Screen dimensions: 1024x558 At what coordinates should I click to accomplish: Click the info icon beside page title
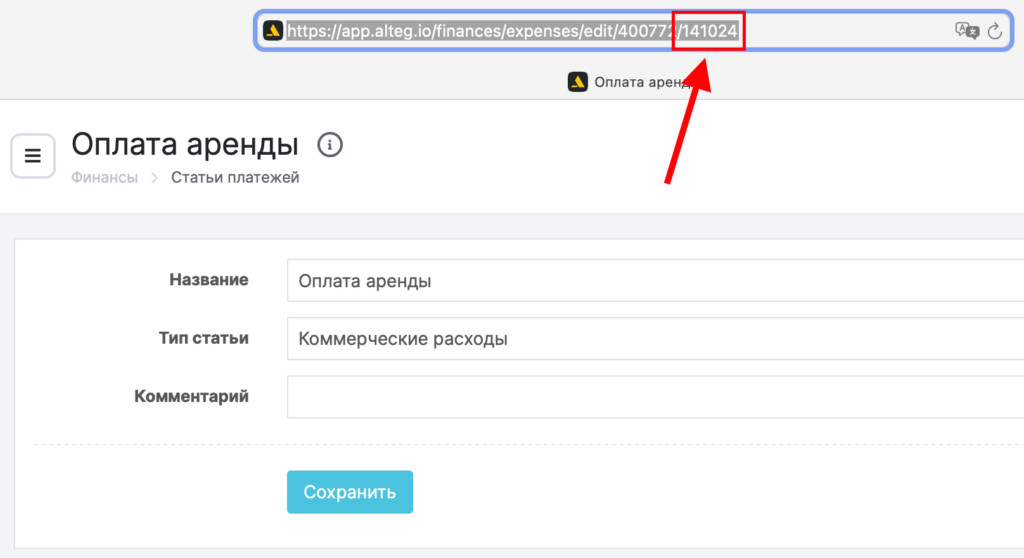coord(330,145)
